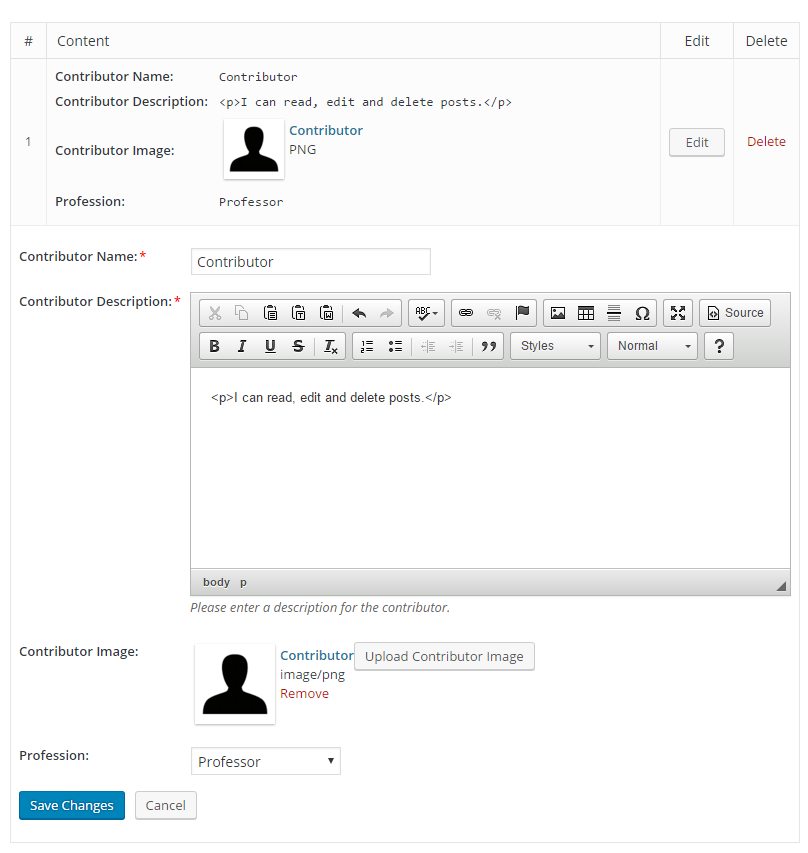Open About CKEditor question mark icon
This screenshot has width=808, height=853.
[x=719, y=346]
